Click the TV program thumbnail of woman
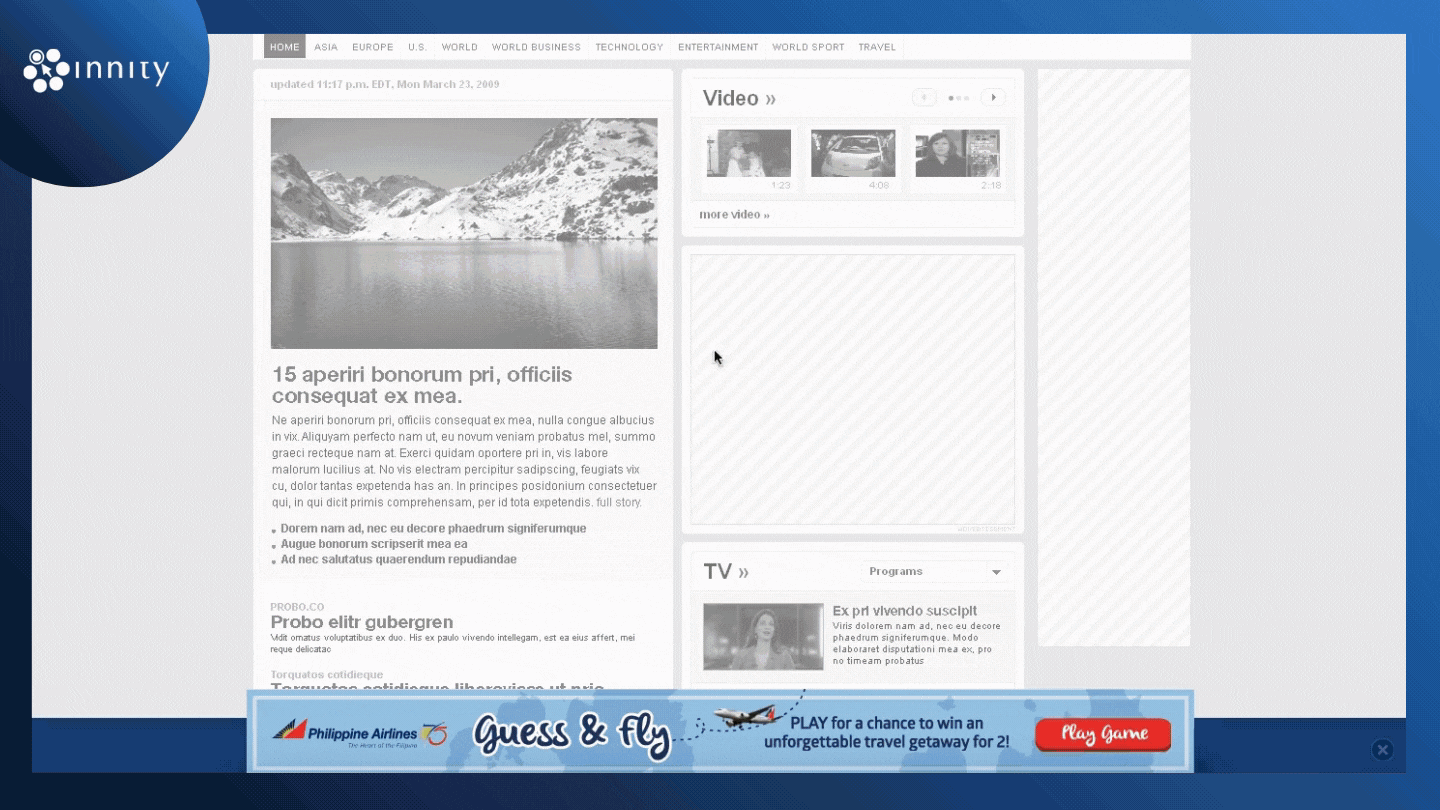 pyautogui.click(x=763, y=636)
